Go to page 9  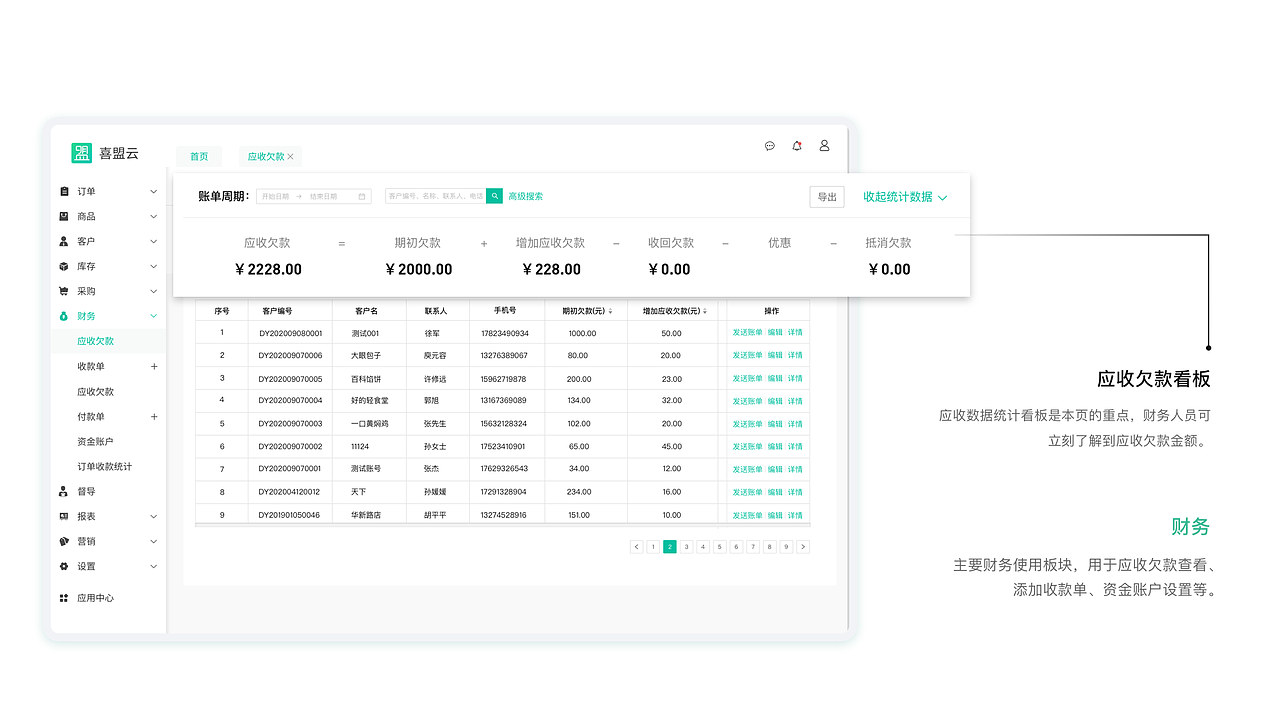[x=786, y=547]
